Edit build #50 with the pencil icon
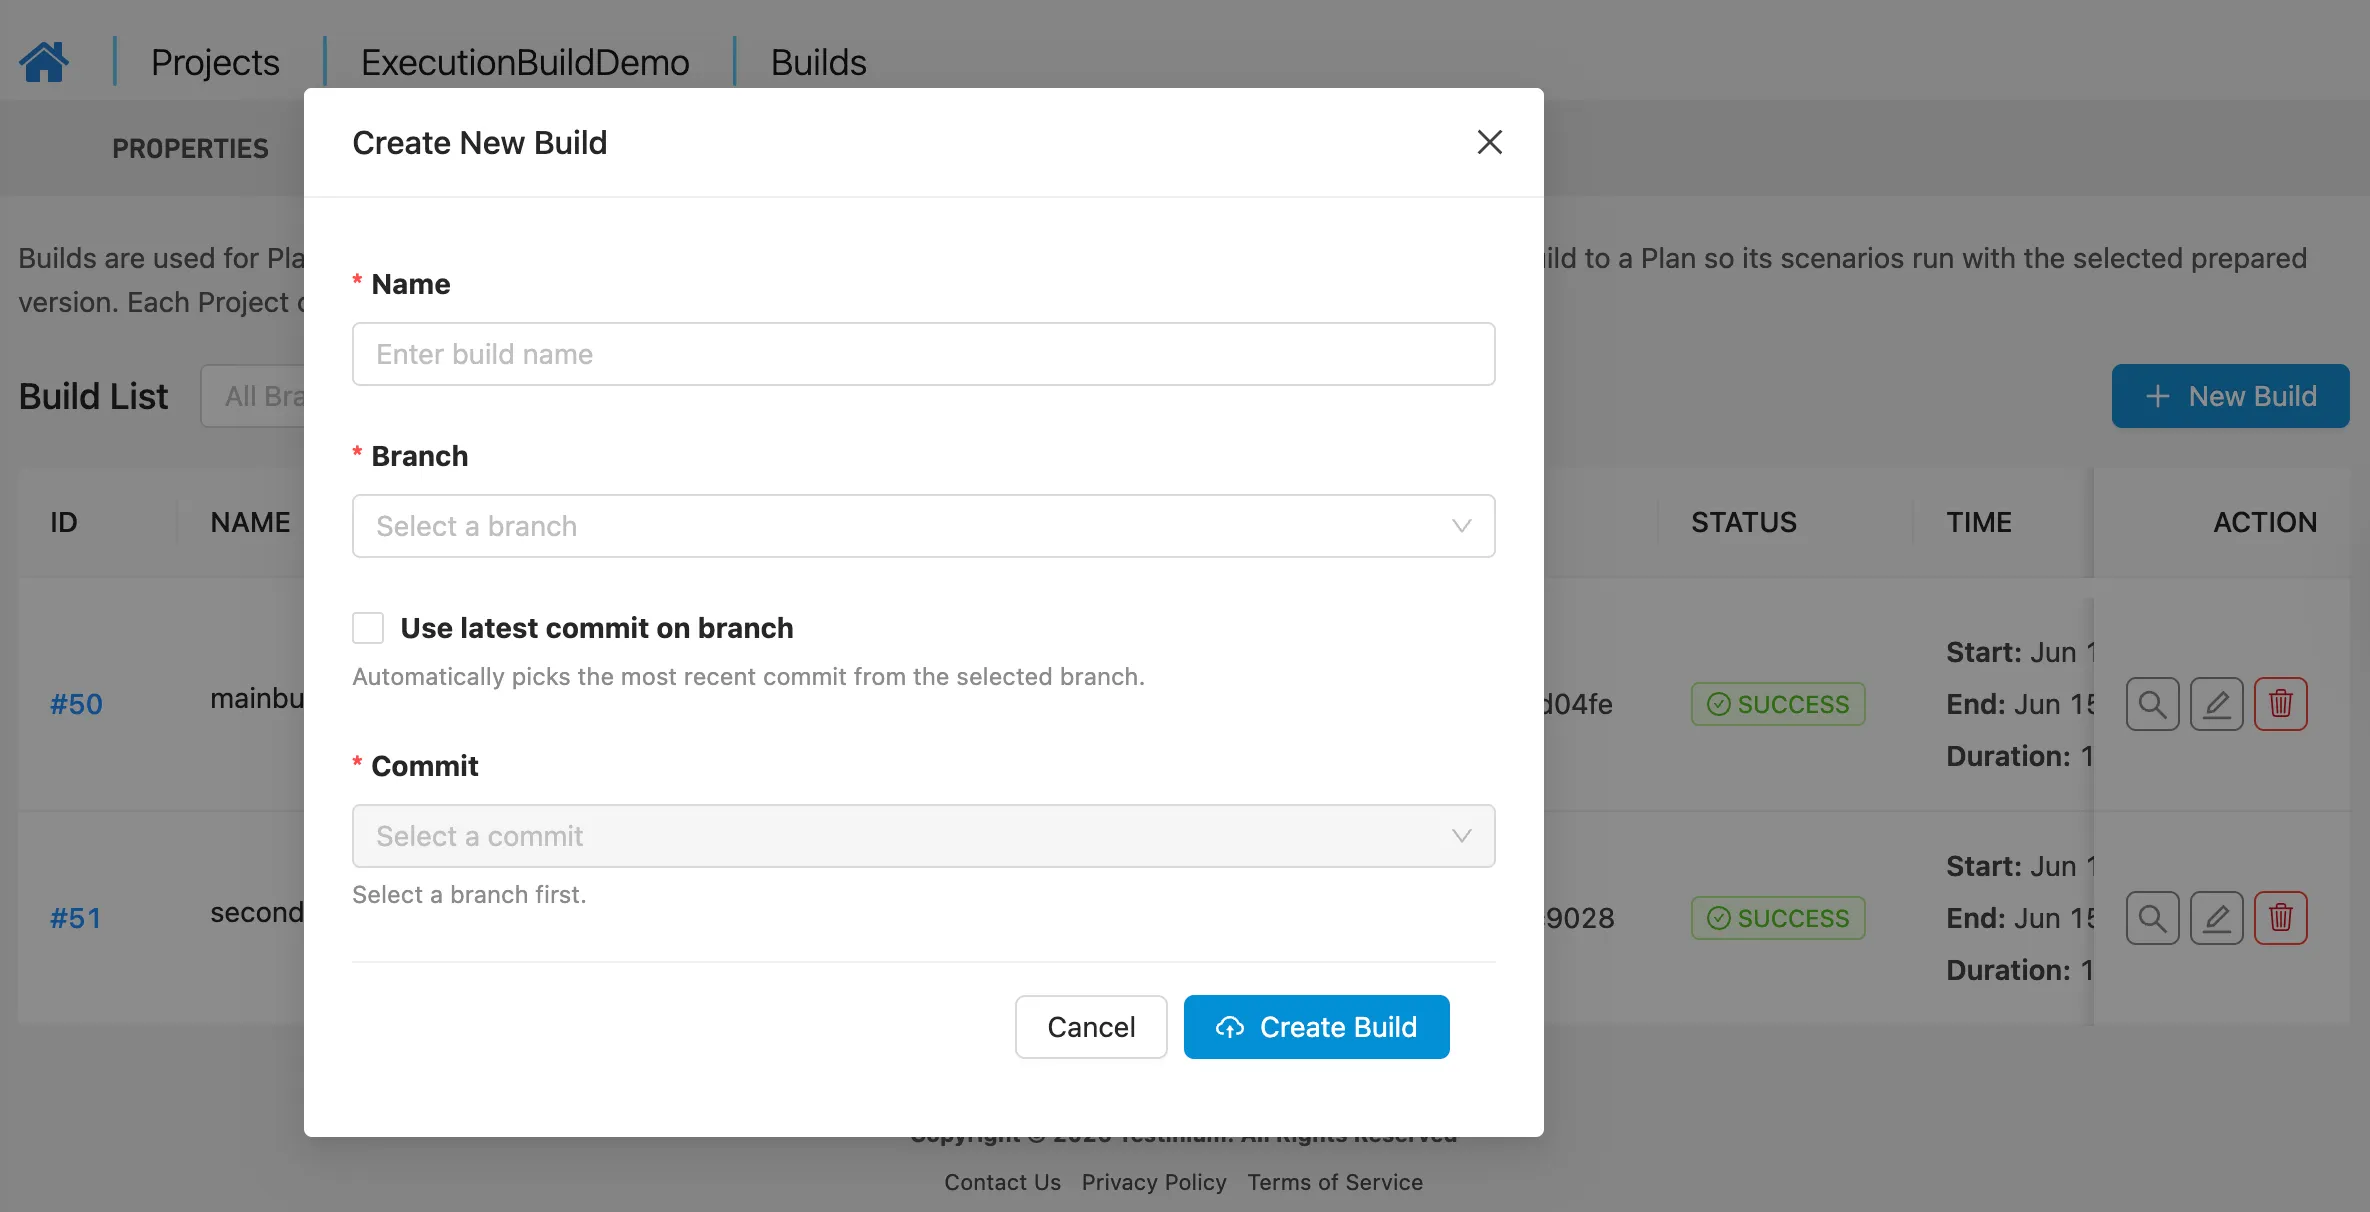This screenshot has width=2370, height=1212. pos(2216,704)
